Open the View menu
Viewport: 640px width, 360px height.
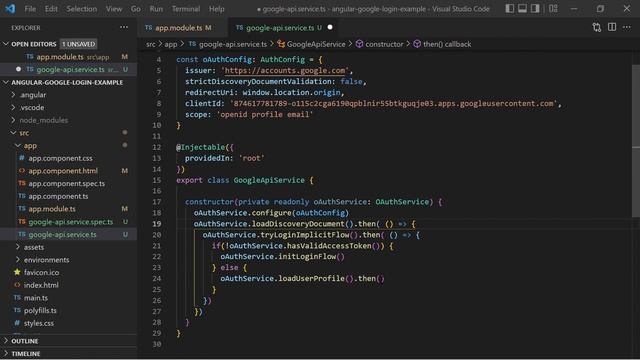click(114, 9)
